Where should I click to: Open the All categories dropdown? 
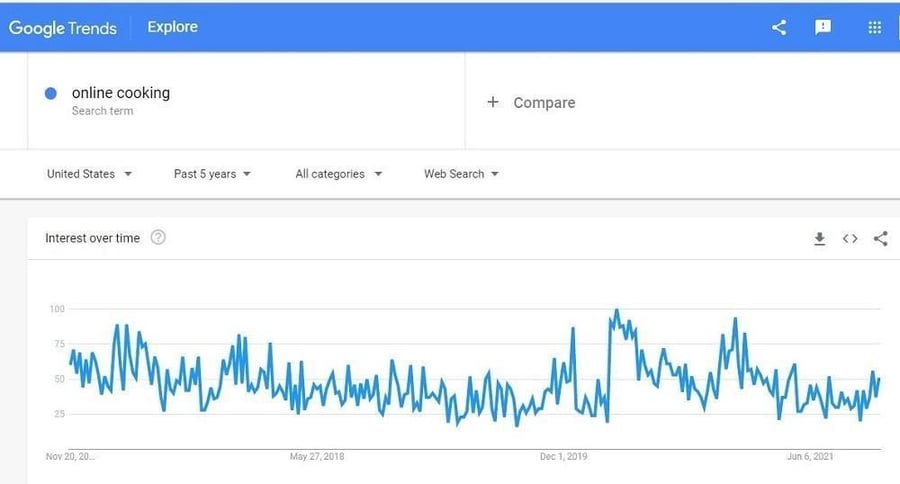coord(339,174)
